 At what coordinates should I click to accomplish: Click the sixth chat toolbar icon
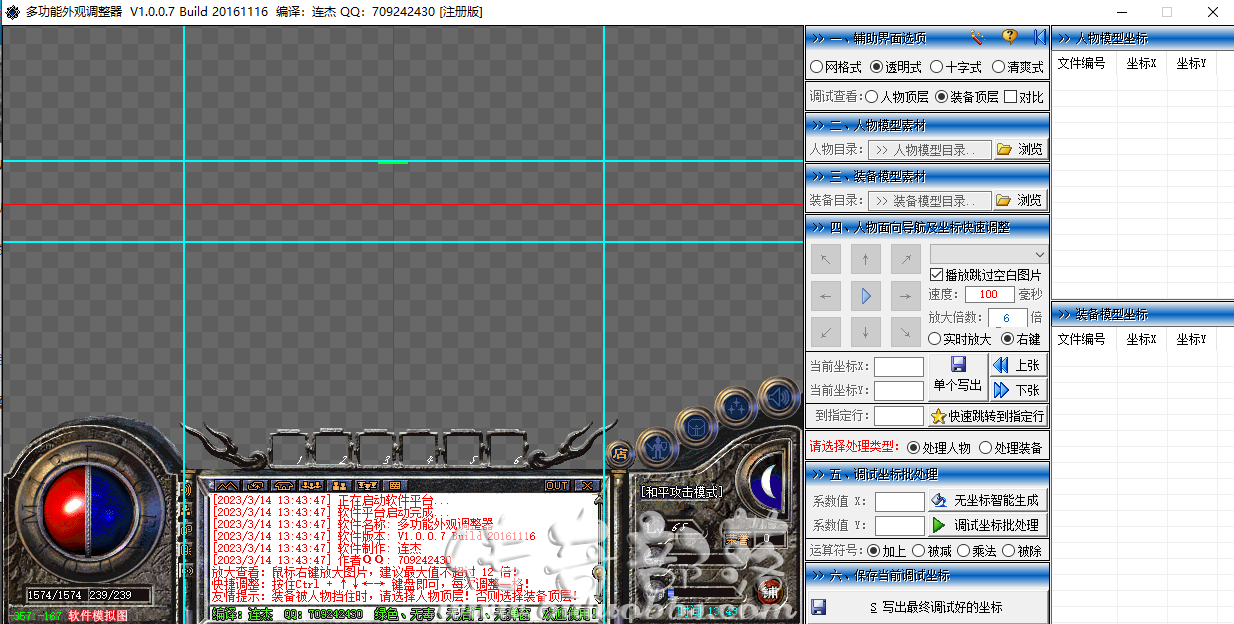366,486
